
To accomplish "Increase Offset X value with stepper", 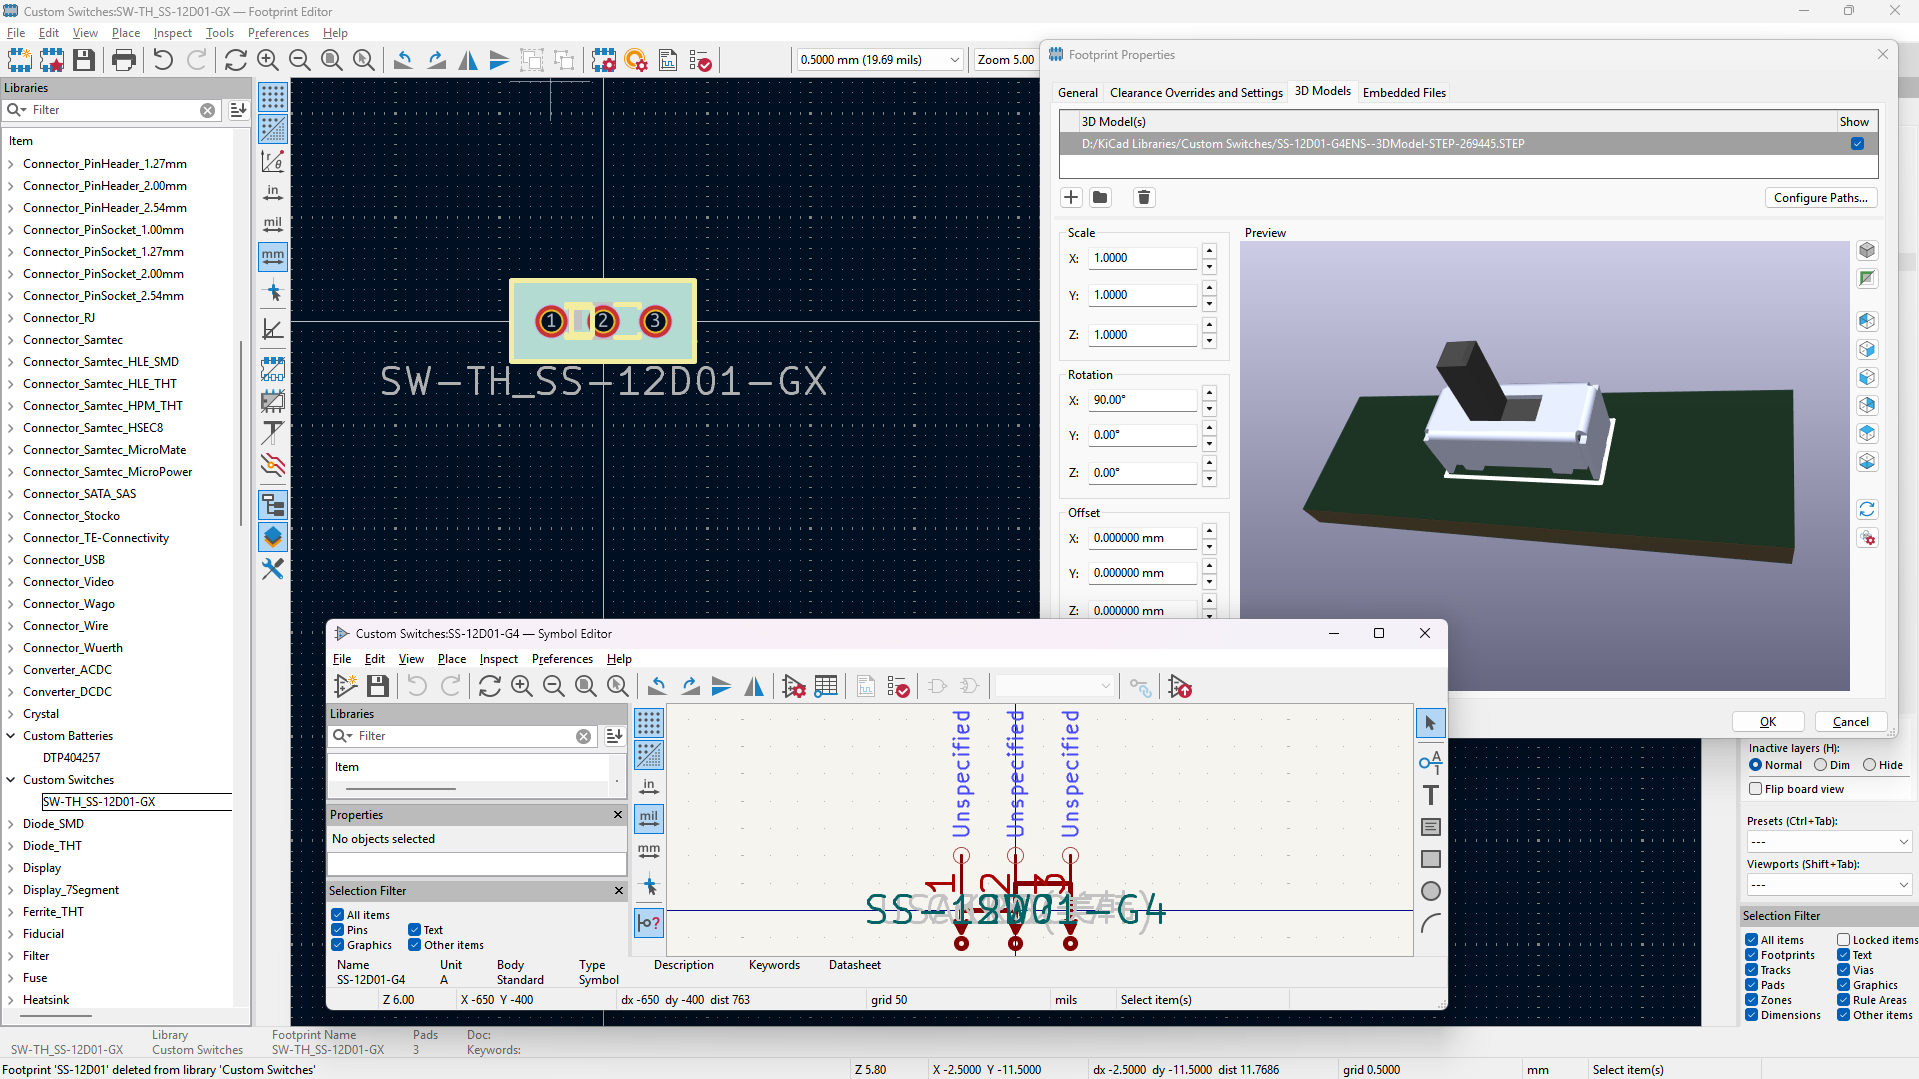I will 1209,532.
